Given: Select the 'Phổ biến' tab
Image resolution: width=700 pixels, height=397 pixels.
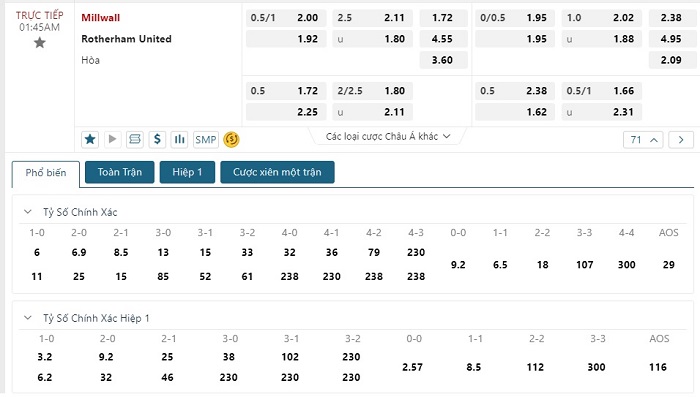Looking at the screenshot, I should pyautogui.click(x=46, y=173).
